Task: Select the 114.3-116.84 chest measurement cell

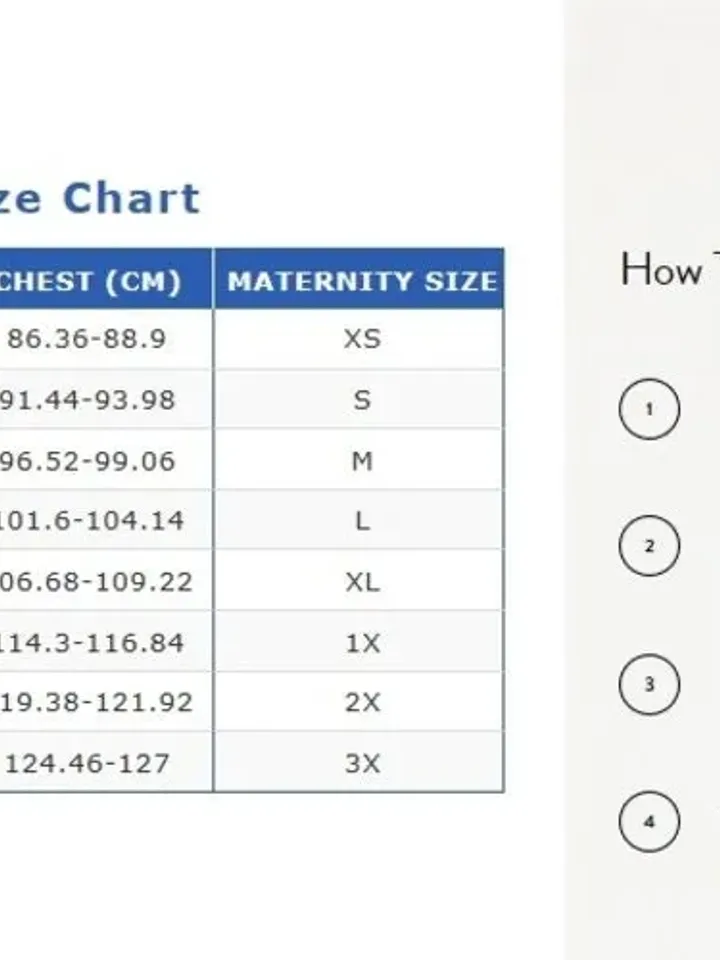Action: click(x=107, y=642)
